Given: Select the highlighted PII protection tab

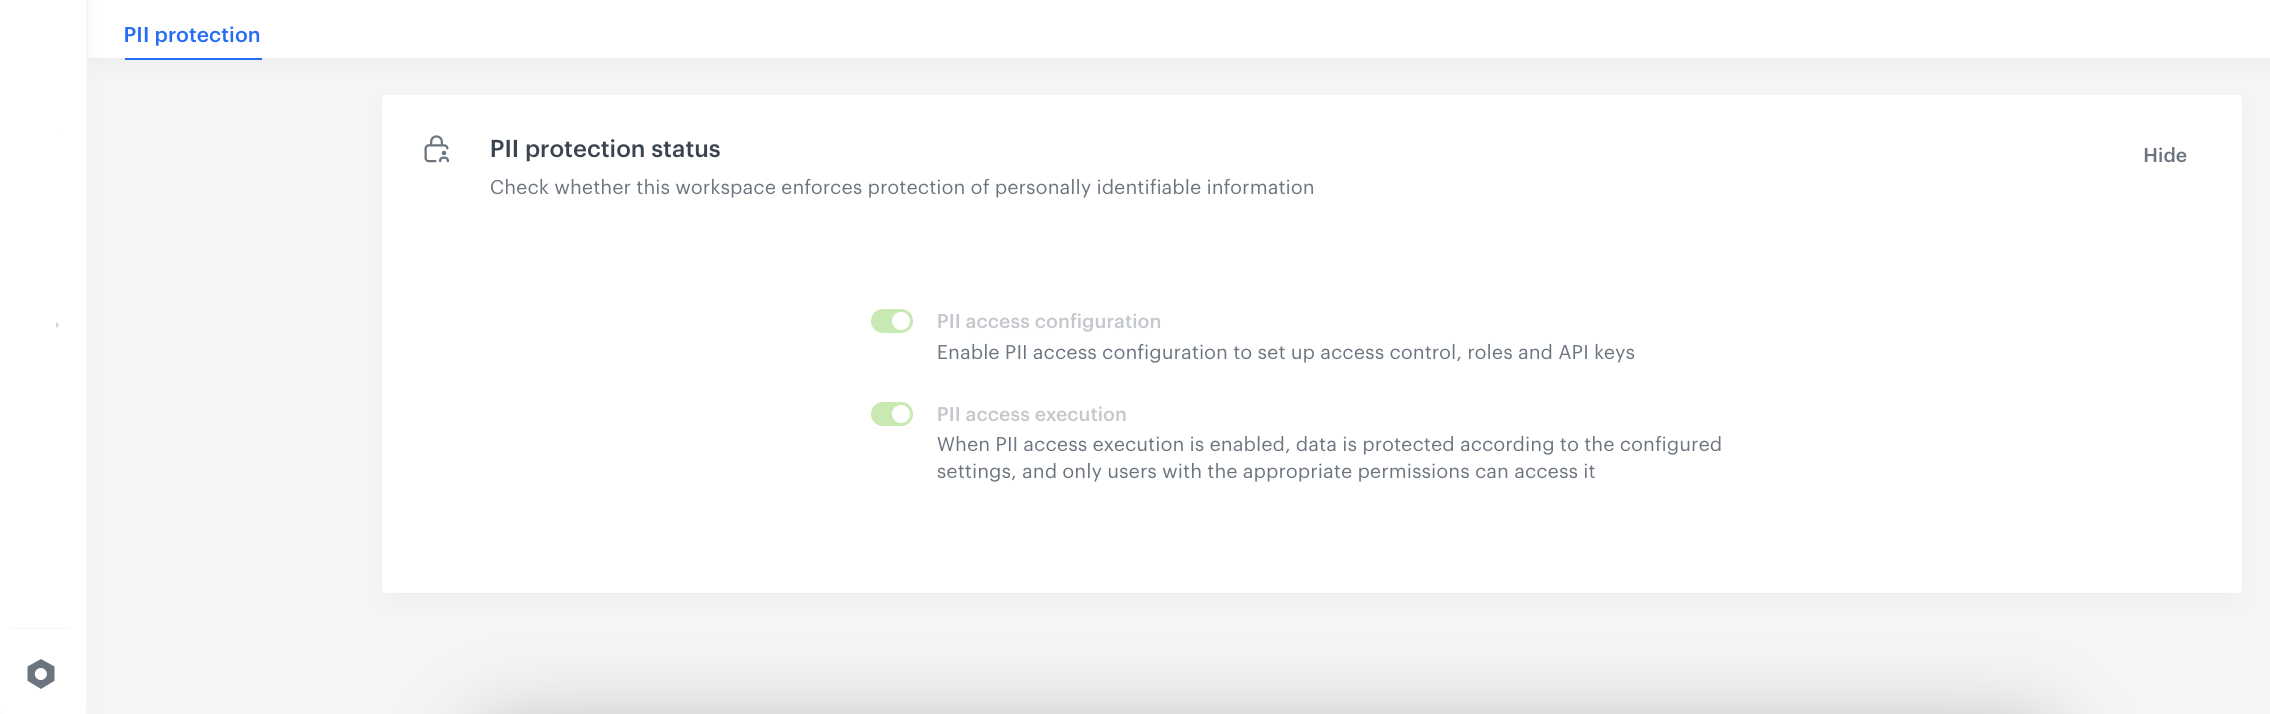Looking at the screenshot, I should (192, 34).
